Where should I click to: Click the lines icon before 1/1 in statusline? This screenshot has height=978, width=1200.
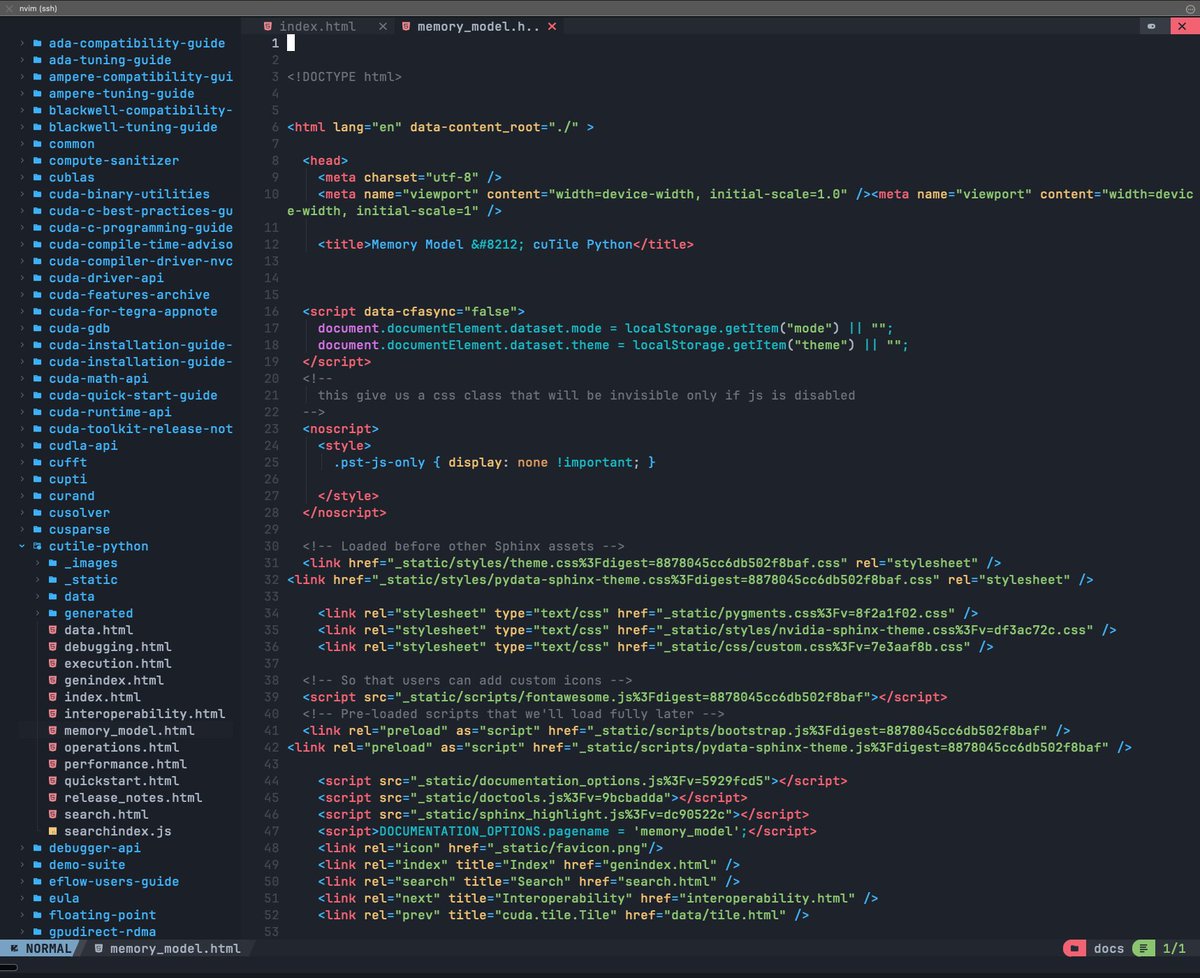click(1144, 948)
